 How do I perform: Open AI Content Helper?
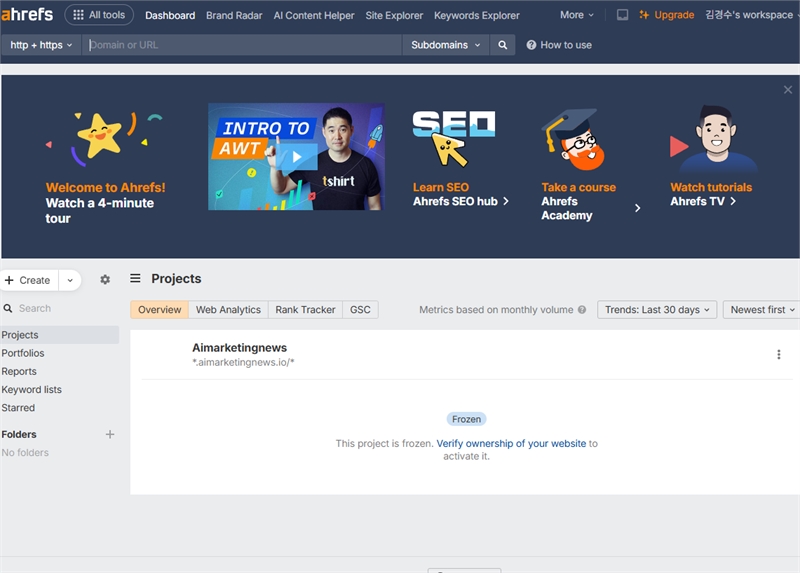pyautogui.click(x=314, y=15)
